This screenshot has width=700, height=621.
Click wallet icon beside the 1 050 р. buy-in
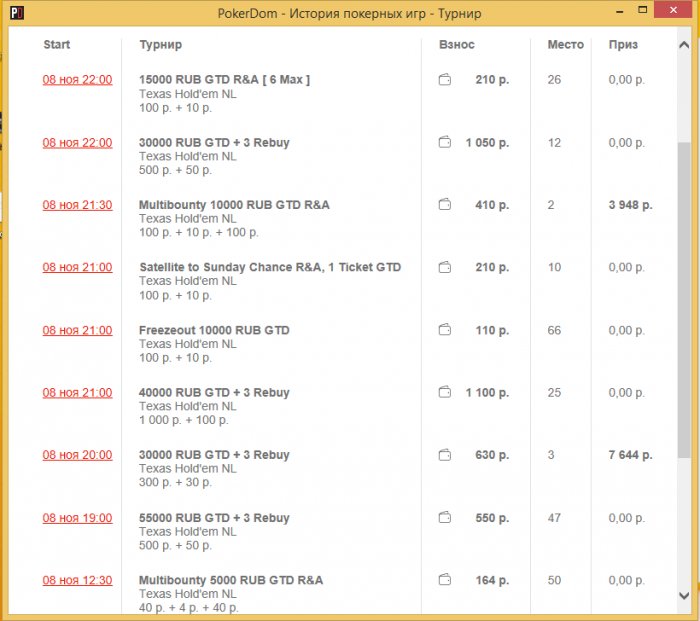tap(445, 143)
